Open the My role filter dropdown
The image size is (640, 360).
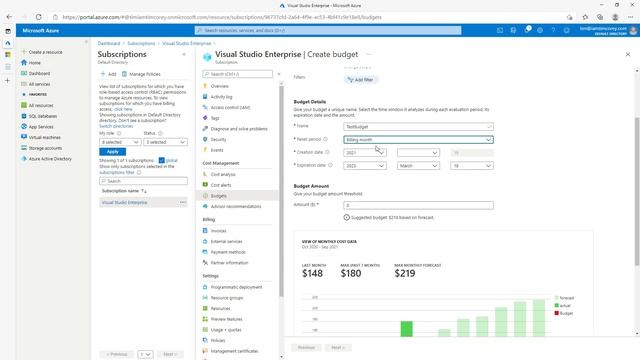(x=120, y=142)
